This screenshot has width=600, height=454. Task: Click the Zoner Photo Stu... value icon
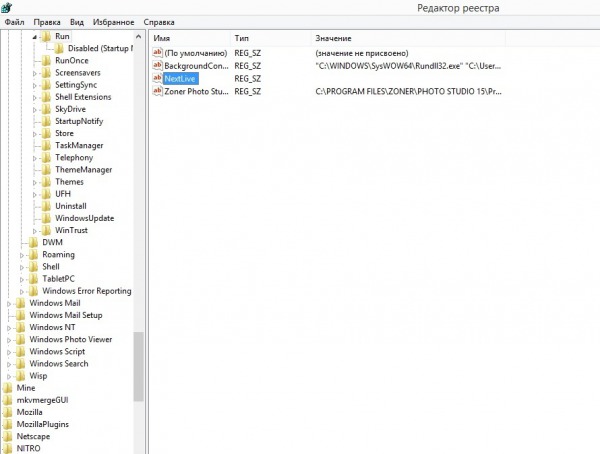[x=157, y=91]
